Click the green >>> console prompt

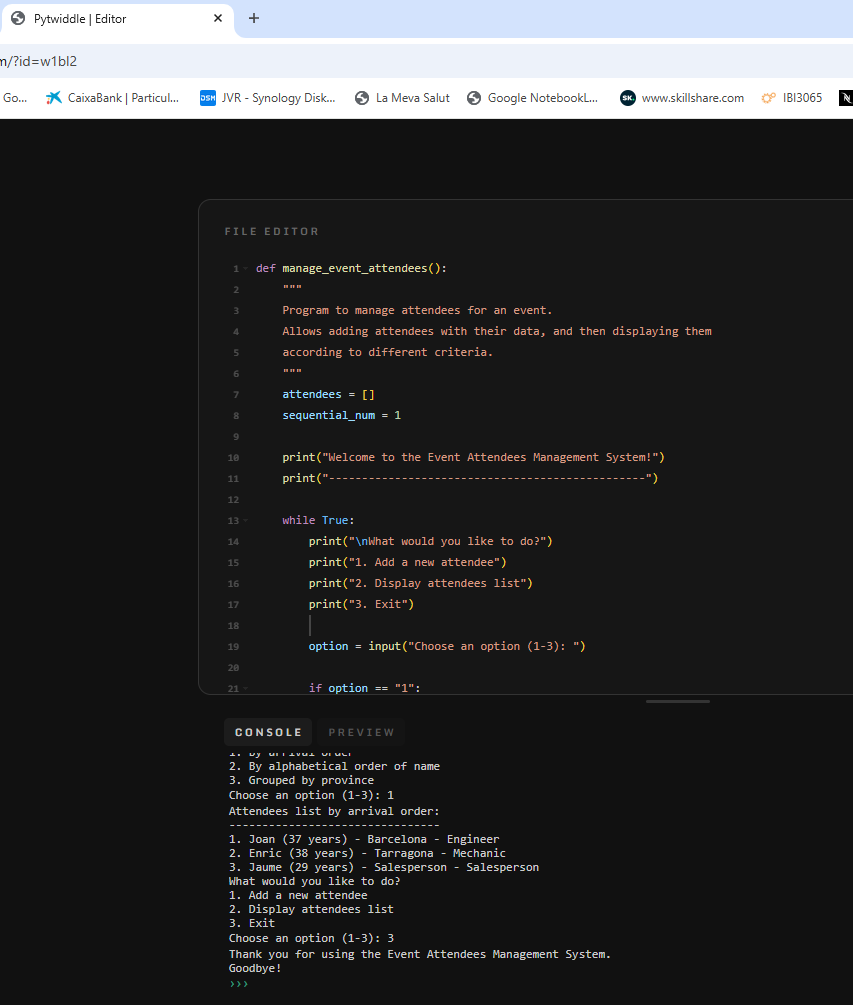(238, 984)
